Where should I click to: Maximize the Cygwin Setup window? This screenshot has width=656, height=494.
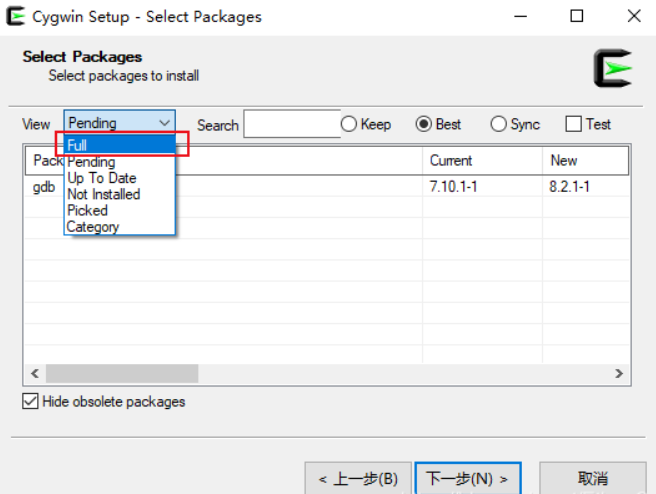click(x=577, y=16)
